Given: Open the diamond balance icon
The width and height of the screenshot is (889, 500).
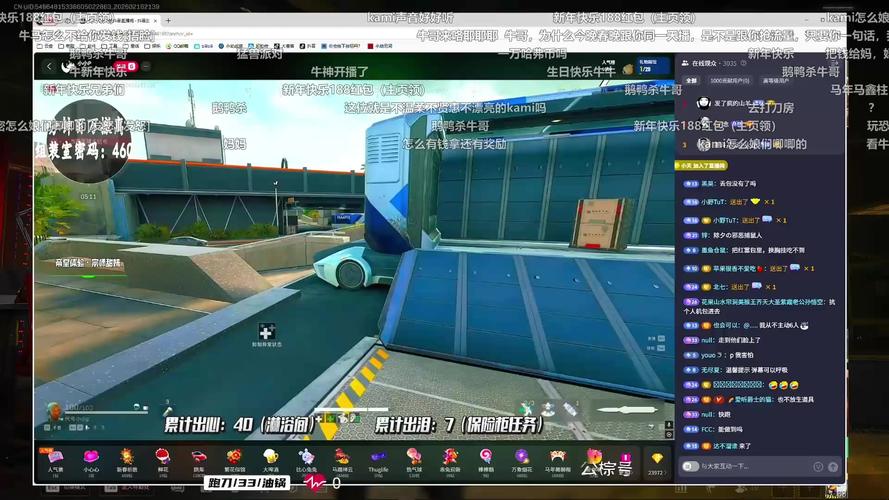Looking at the screenshot, I should [x=656, y=460].
